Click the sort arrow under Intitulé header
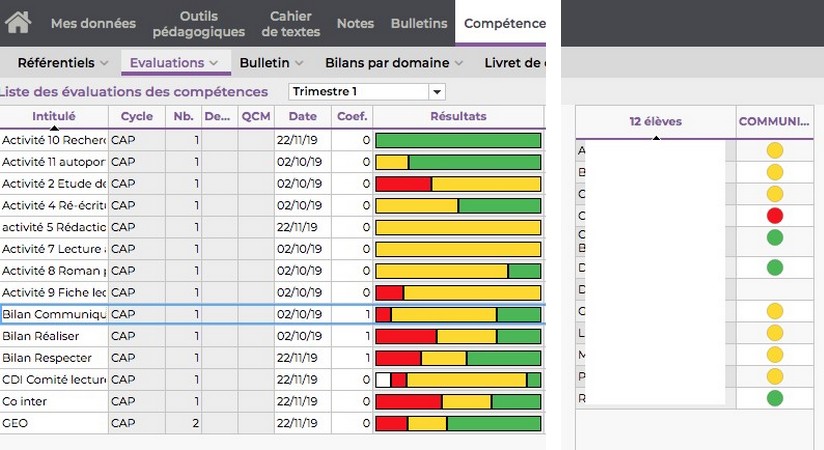 point(54,128)
